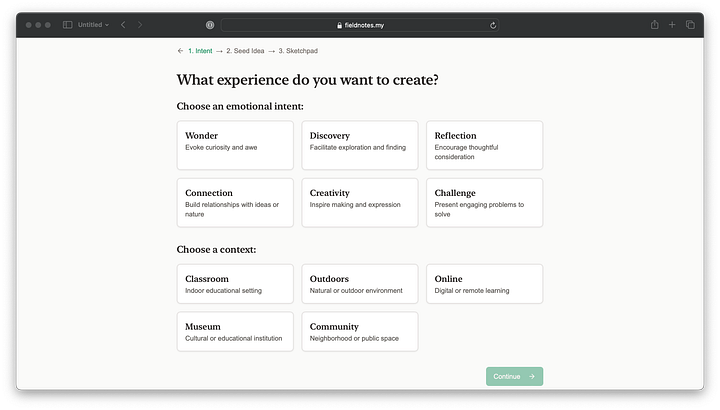Image resolution: width=720 pixels, height=410 pixels.
Task: Click the back arrow before step 1
Action: point(180,51)
